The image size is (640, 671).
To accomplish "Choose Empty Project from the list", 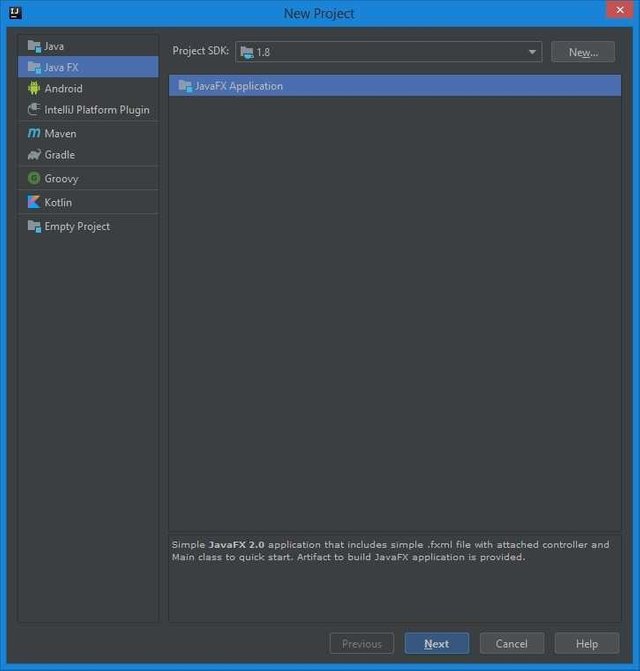I will pos(88,226).
